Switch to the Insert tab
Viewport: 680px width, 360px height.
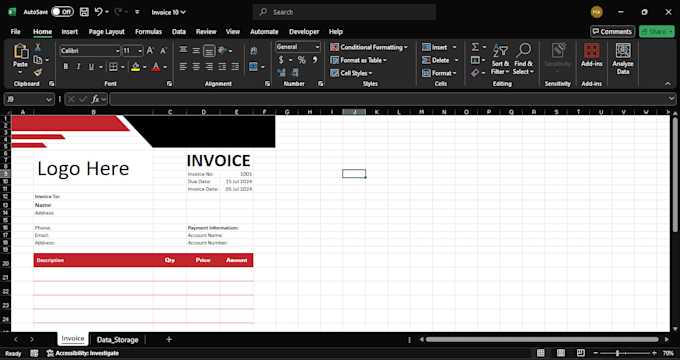70,32
